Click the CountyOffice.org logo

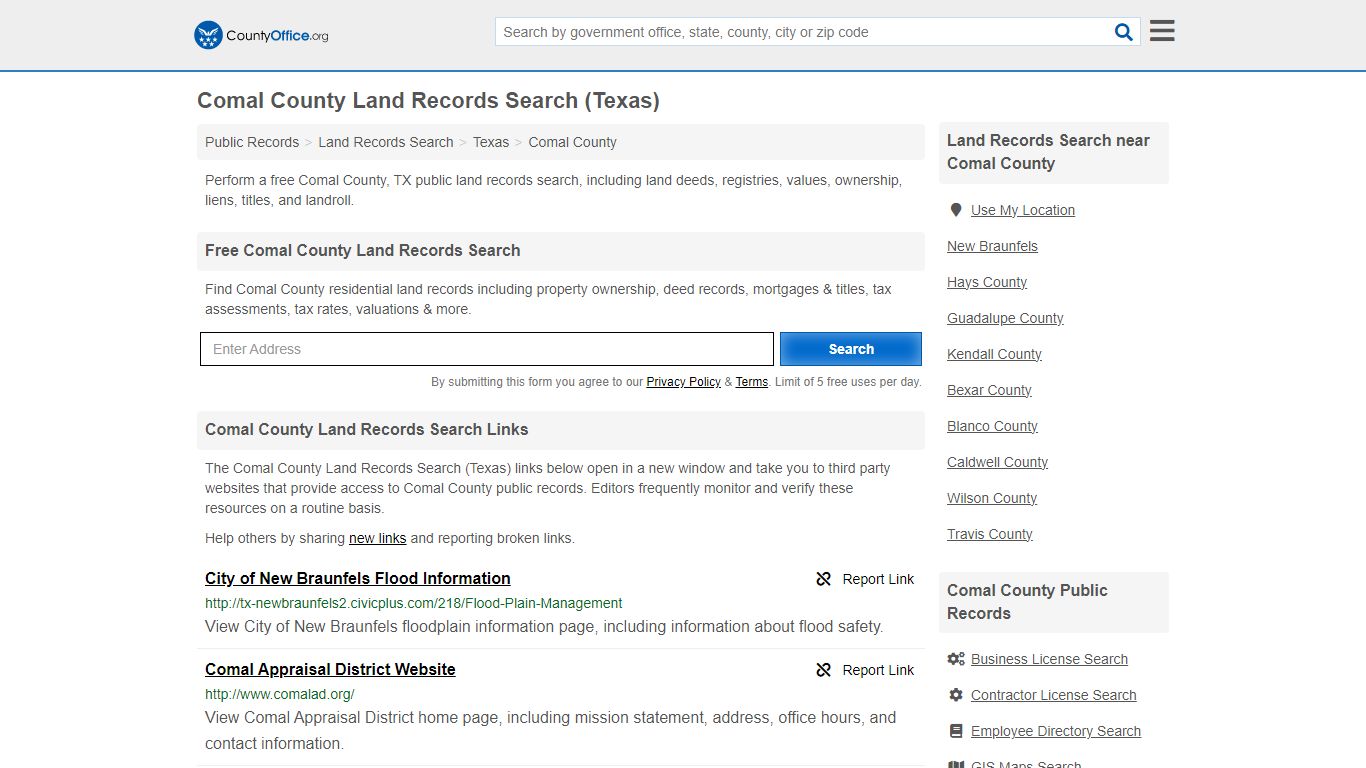261,35
